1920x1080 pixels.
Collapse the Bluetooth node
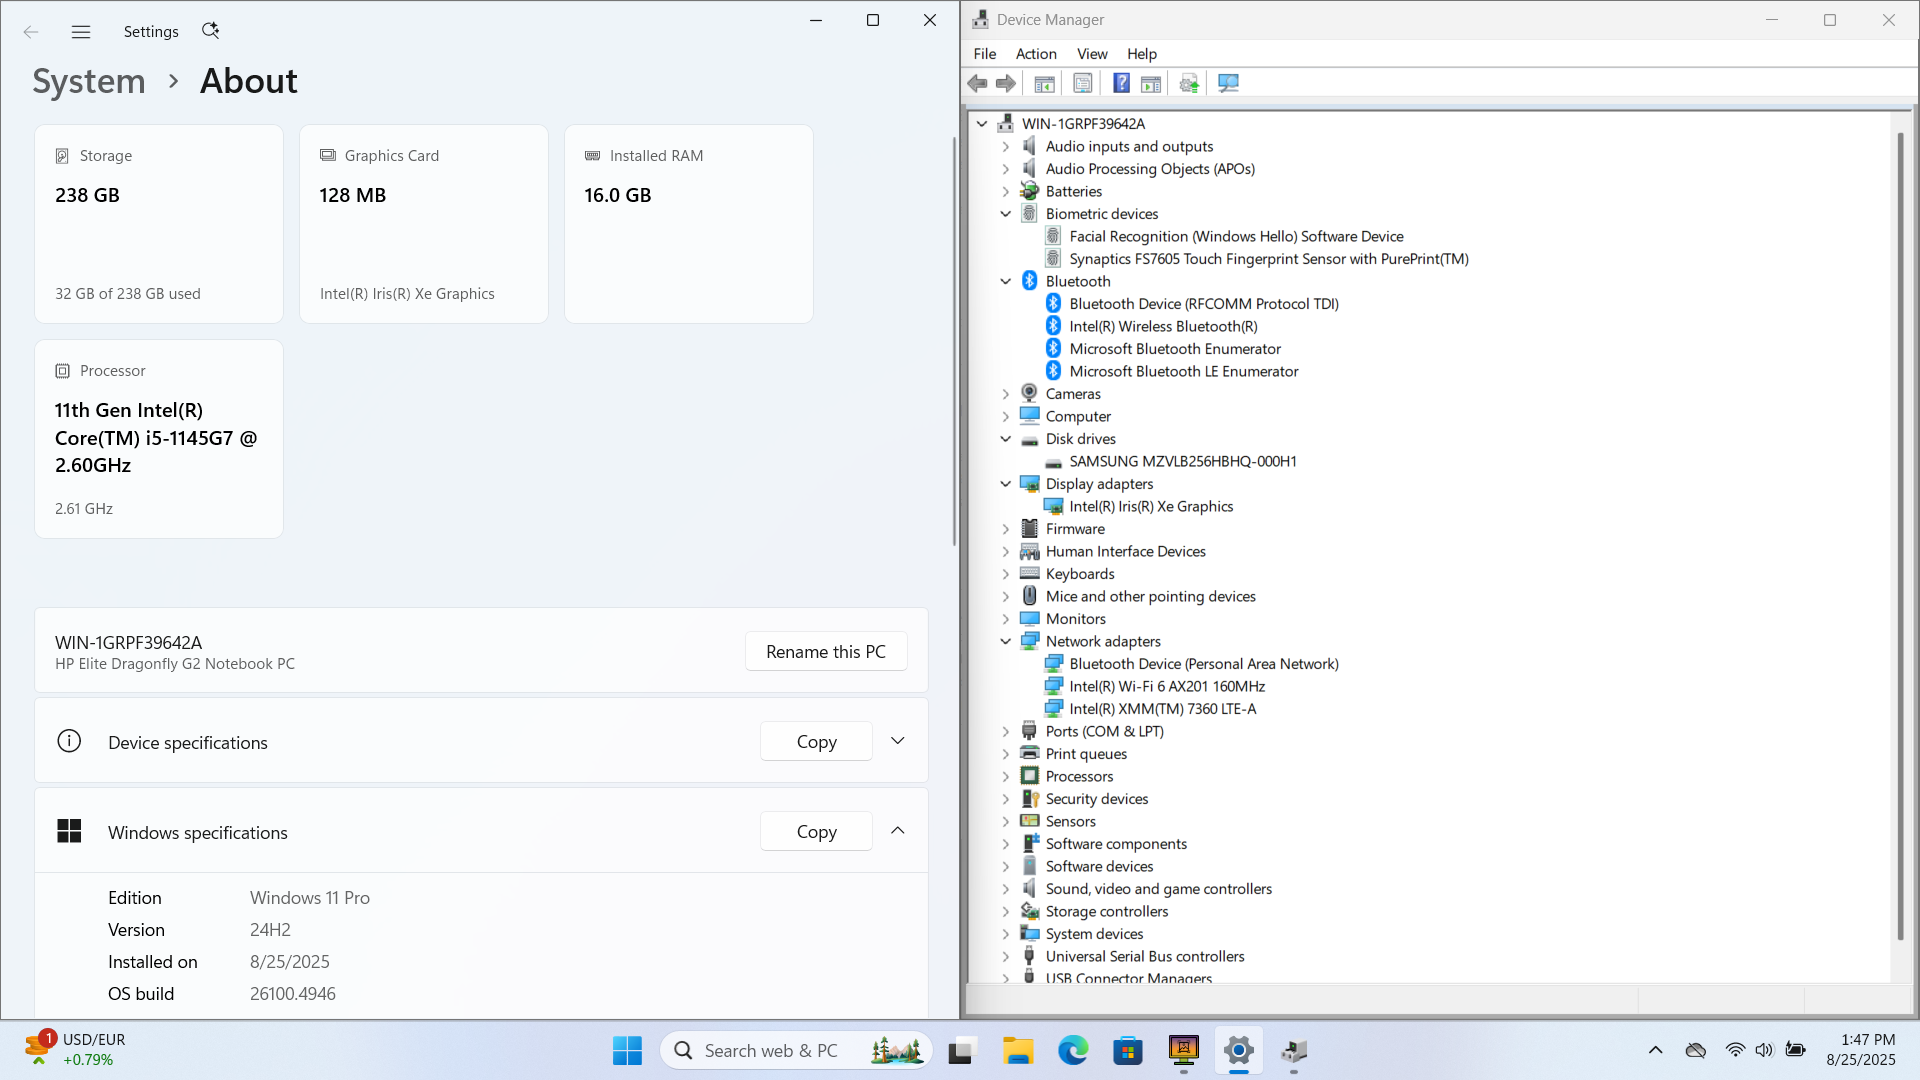click(1006, 282)
